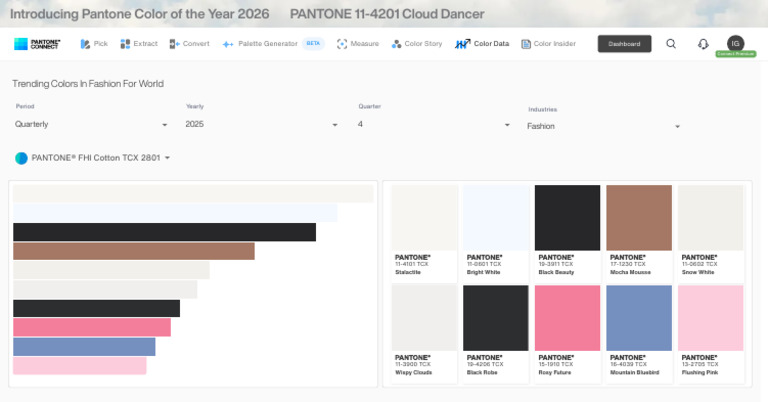Select the Stalactite color swatch
The width and height of the screenshot is (768, 402).
click(425, 218)
